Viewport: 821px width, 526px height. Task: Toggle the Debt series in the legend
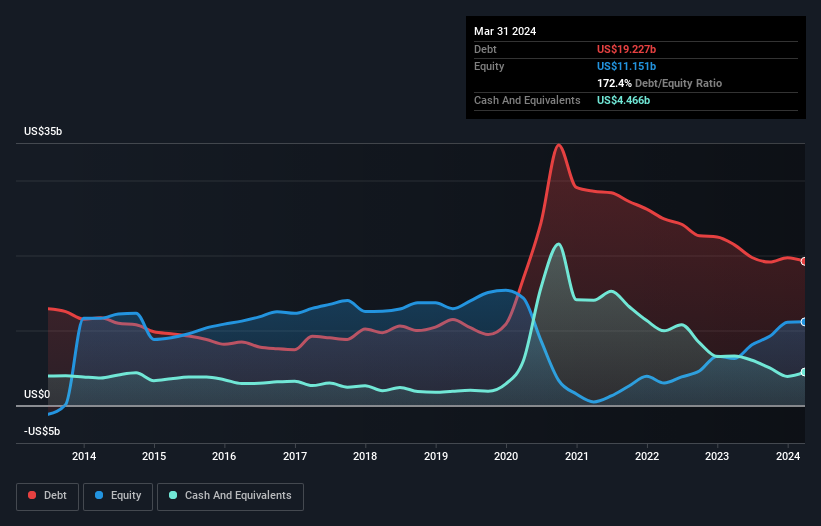point(47,496)
